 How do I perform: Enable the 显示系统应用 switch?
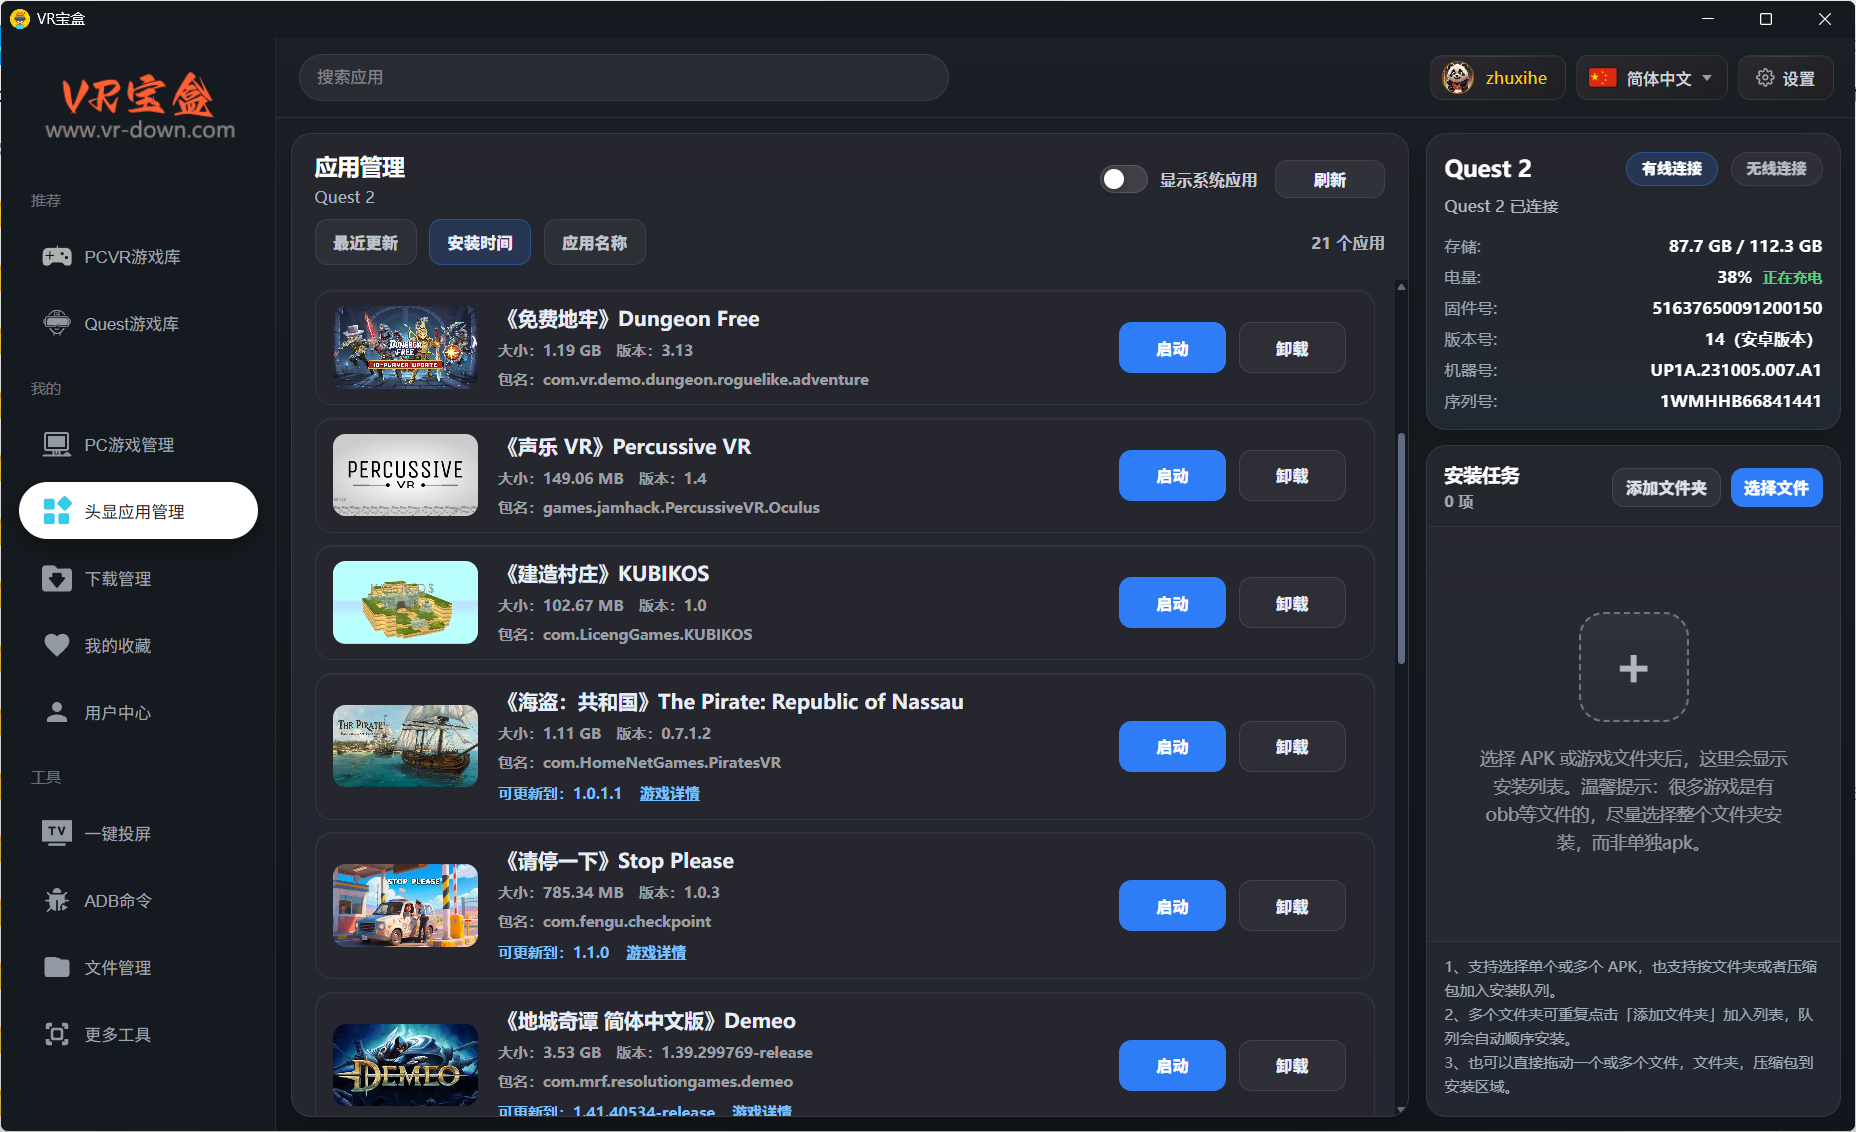(x=1123, y=178)
